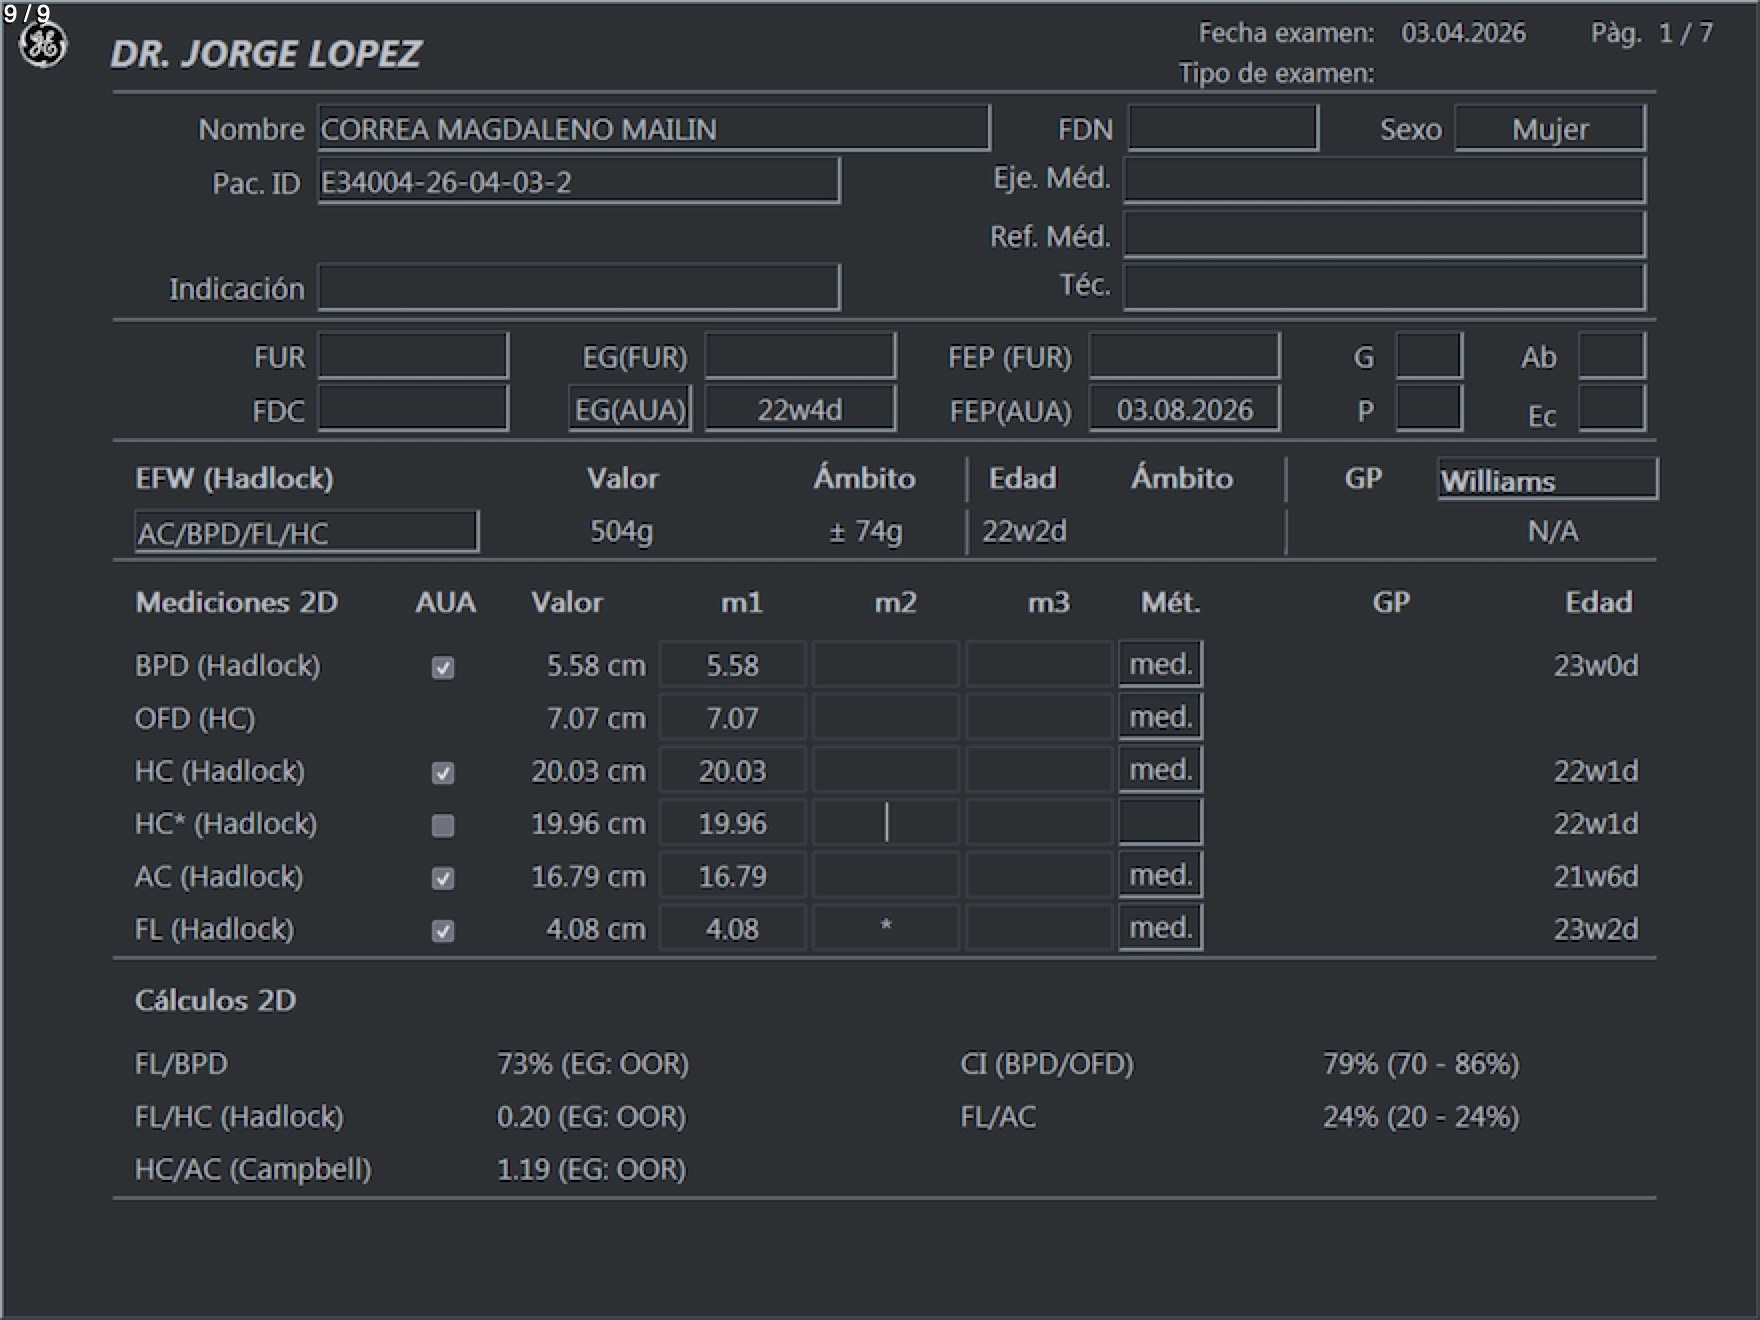The width and height of the screenshot is (1760, 1320).
Task: Click the empty FUR date field
Action: 413,357
